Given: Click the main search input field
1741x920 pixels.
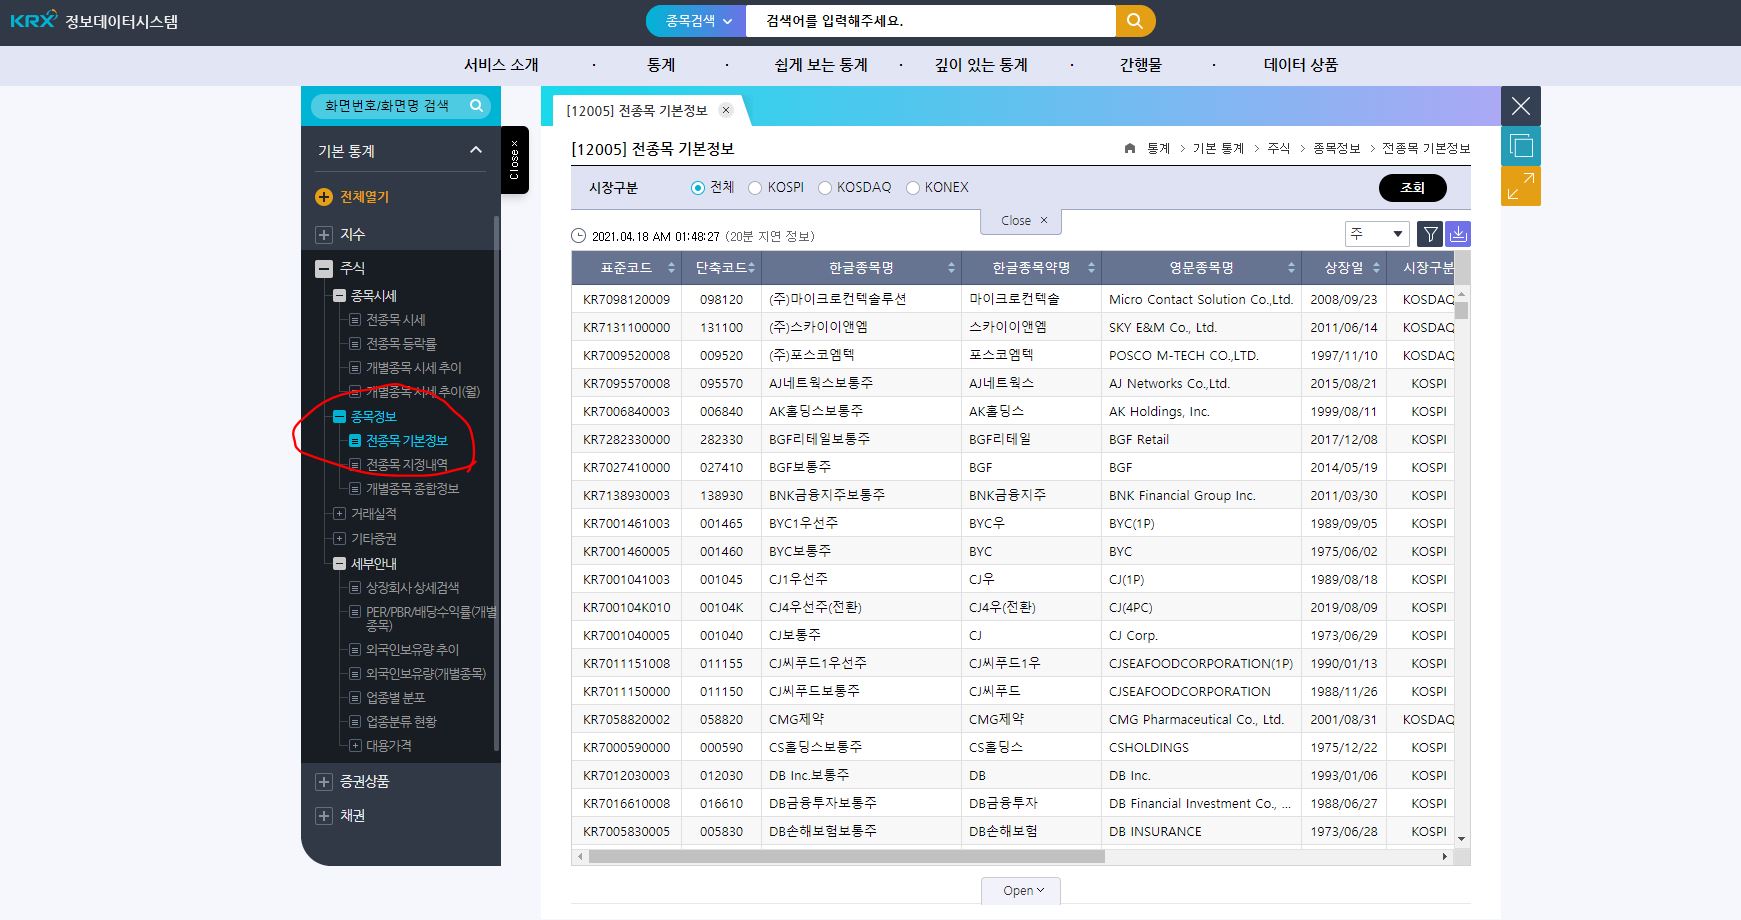Looking at the screenshot, I should 930,21.
